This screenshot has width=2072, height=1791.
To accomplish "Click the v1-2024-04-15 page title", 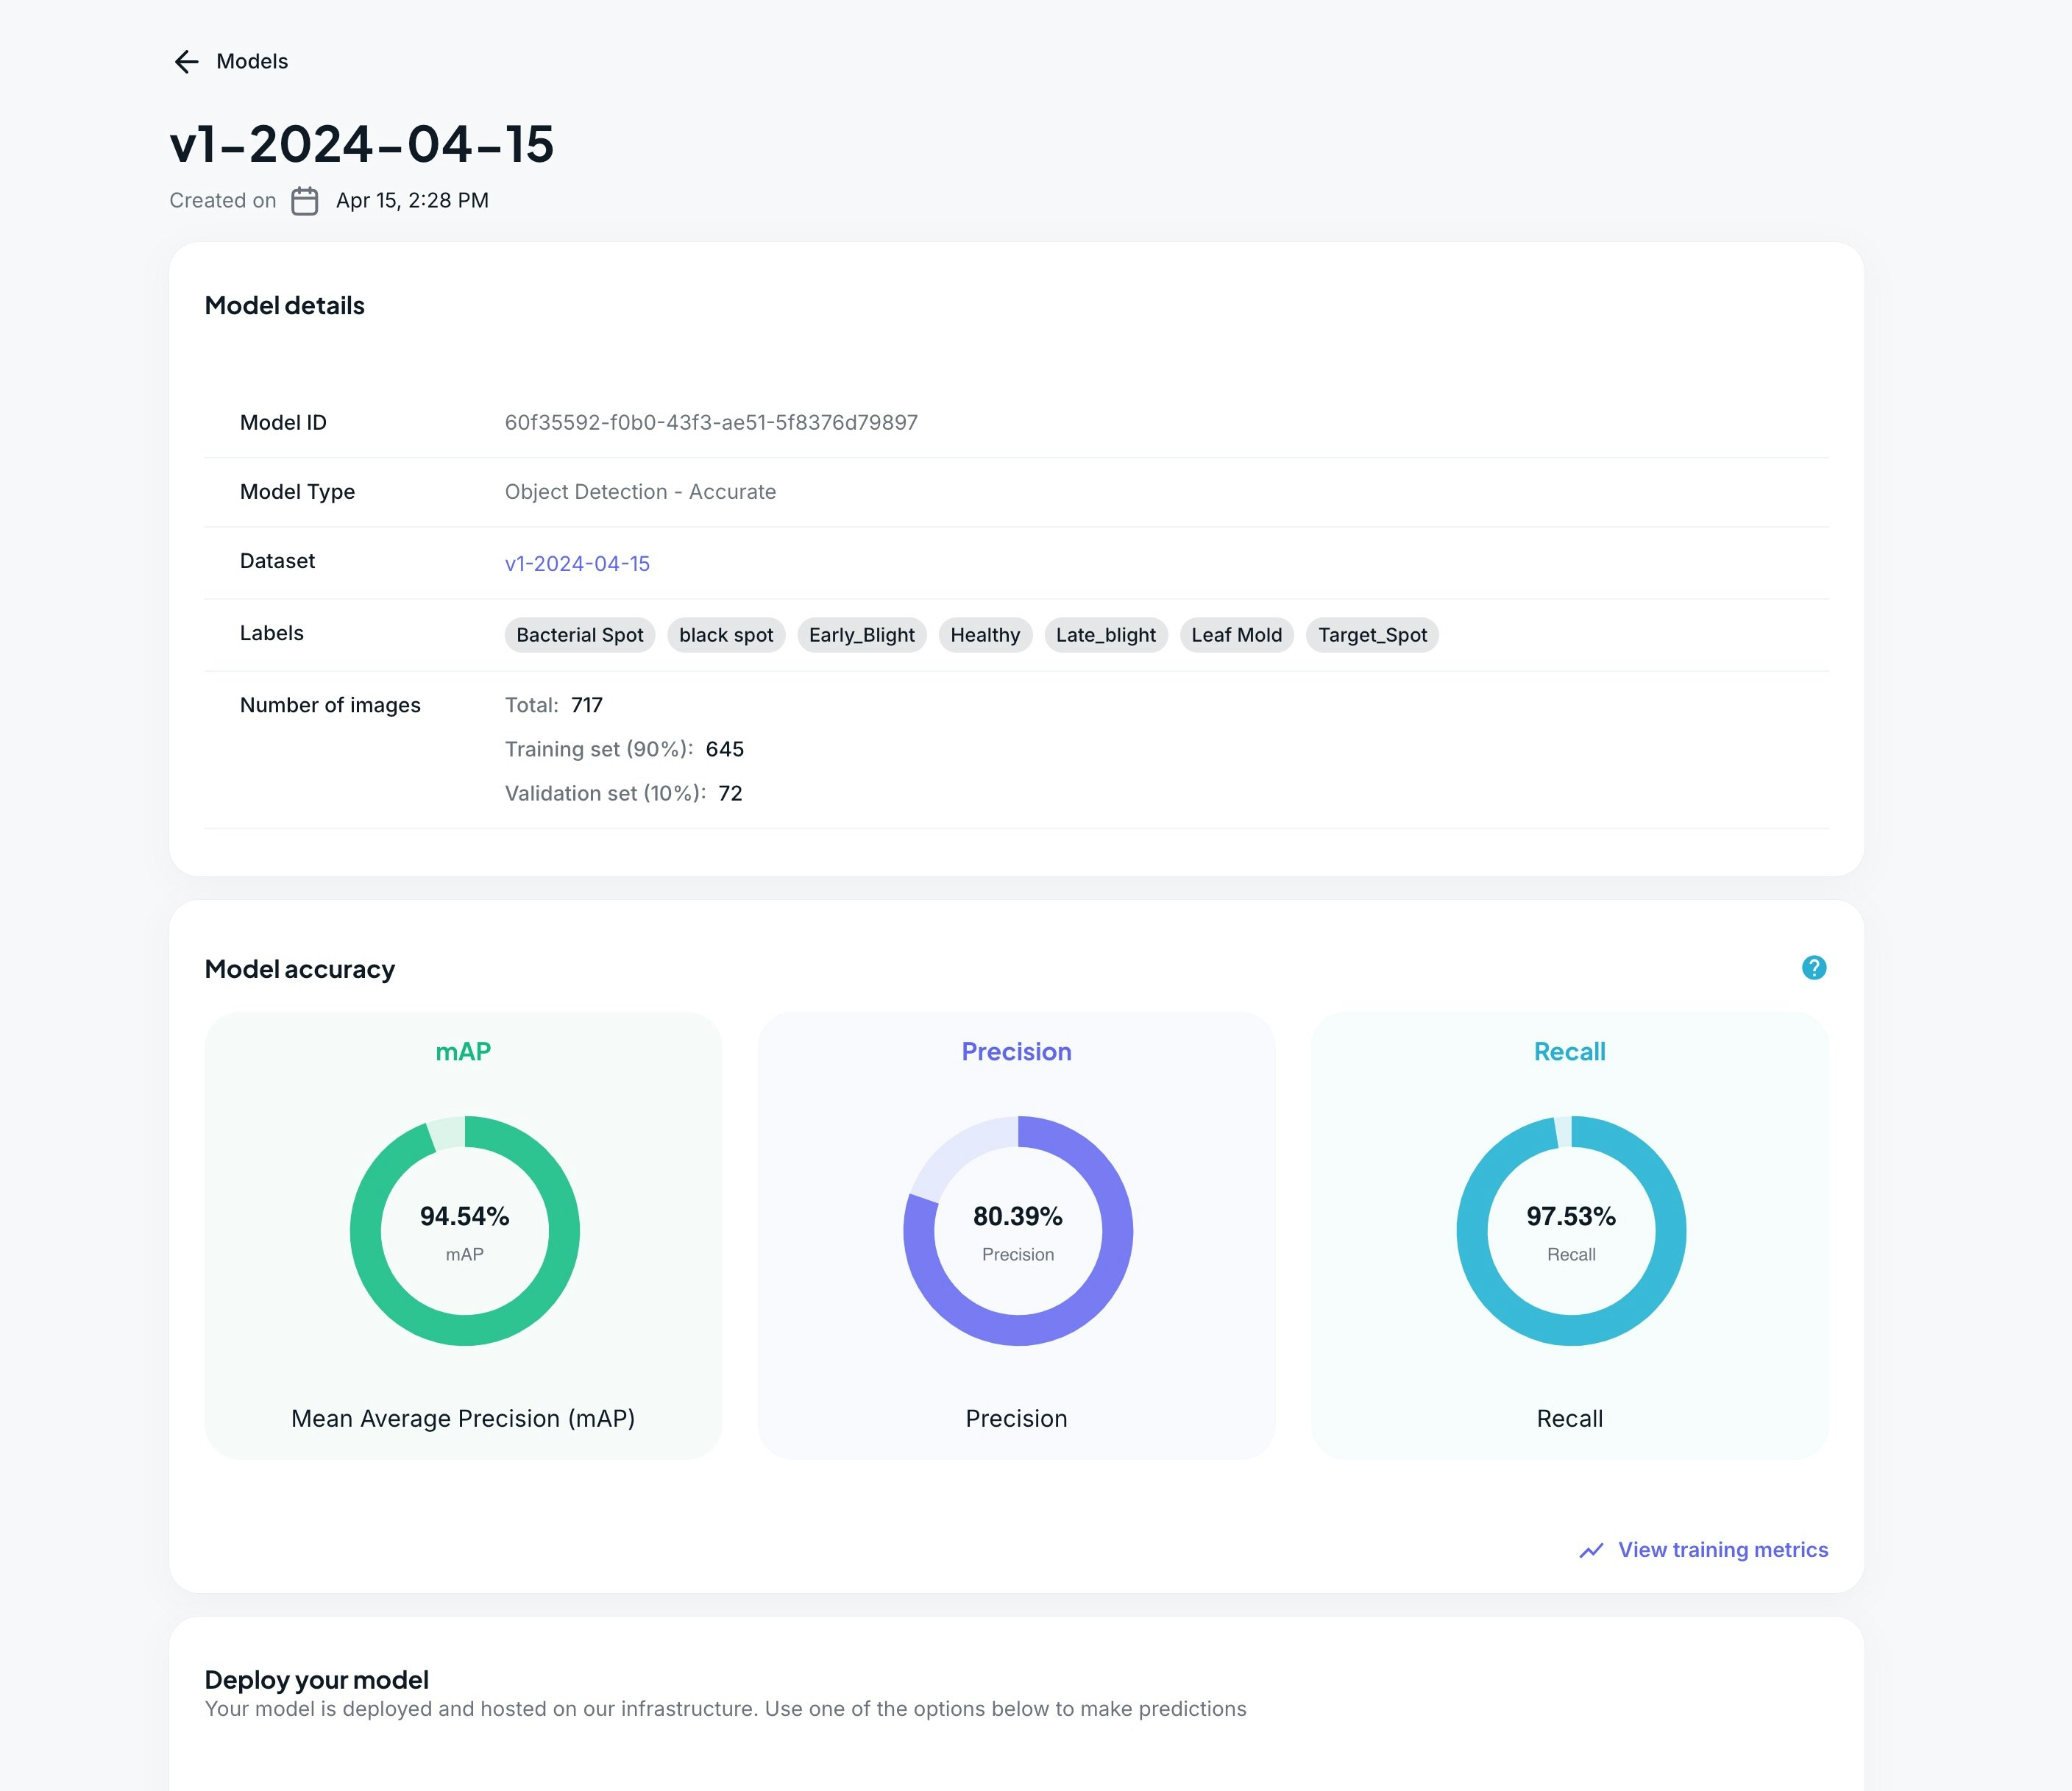I will (362, 144).
